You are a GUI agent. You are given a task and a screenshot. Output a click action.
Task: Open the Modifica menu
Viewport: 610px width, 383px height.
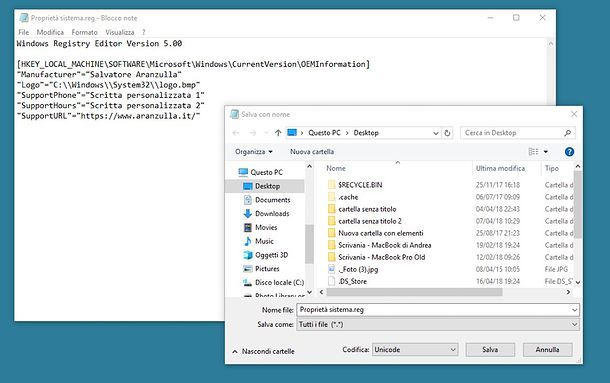(50, 32)
